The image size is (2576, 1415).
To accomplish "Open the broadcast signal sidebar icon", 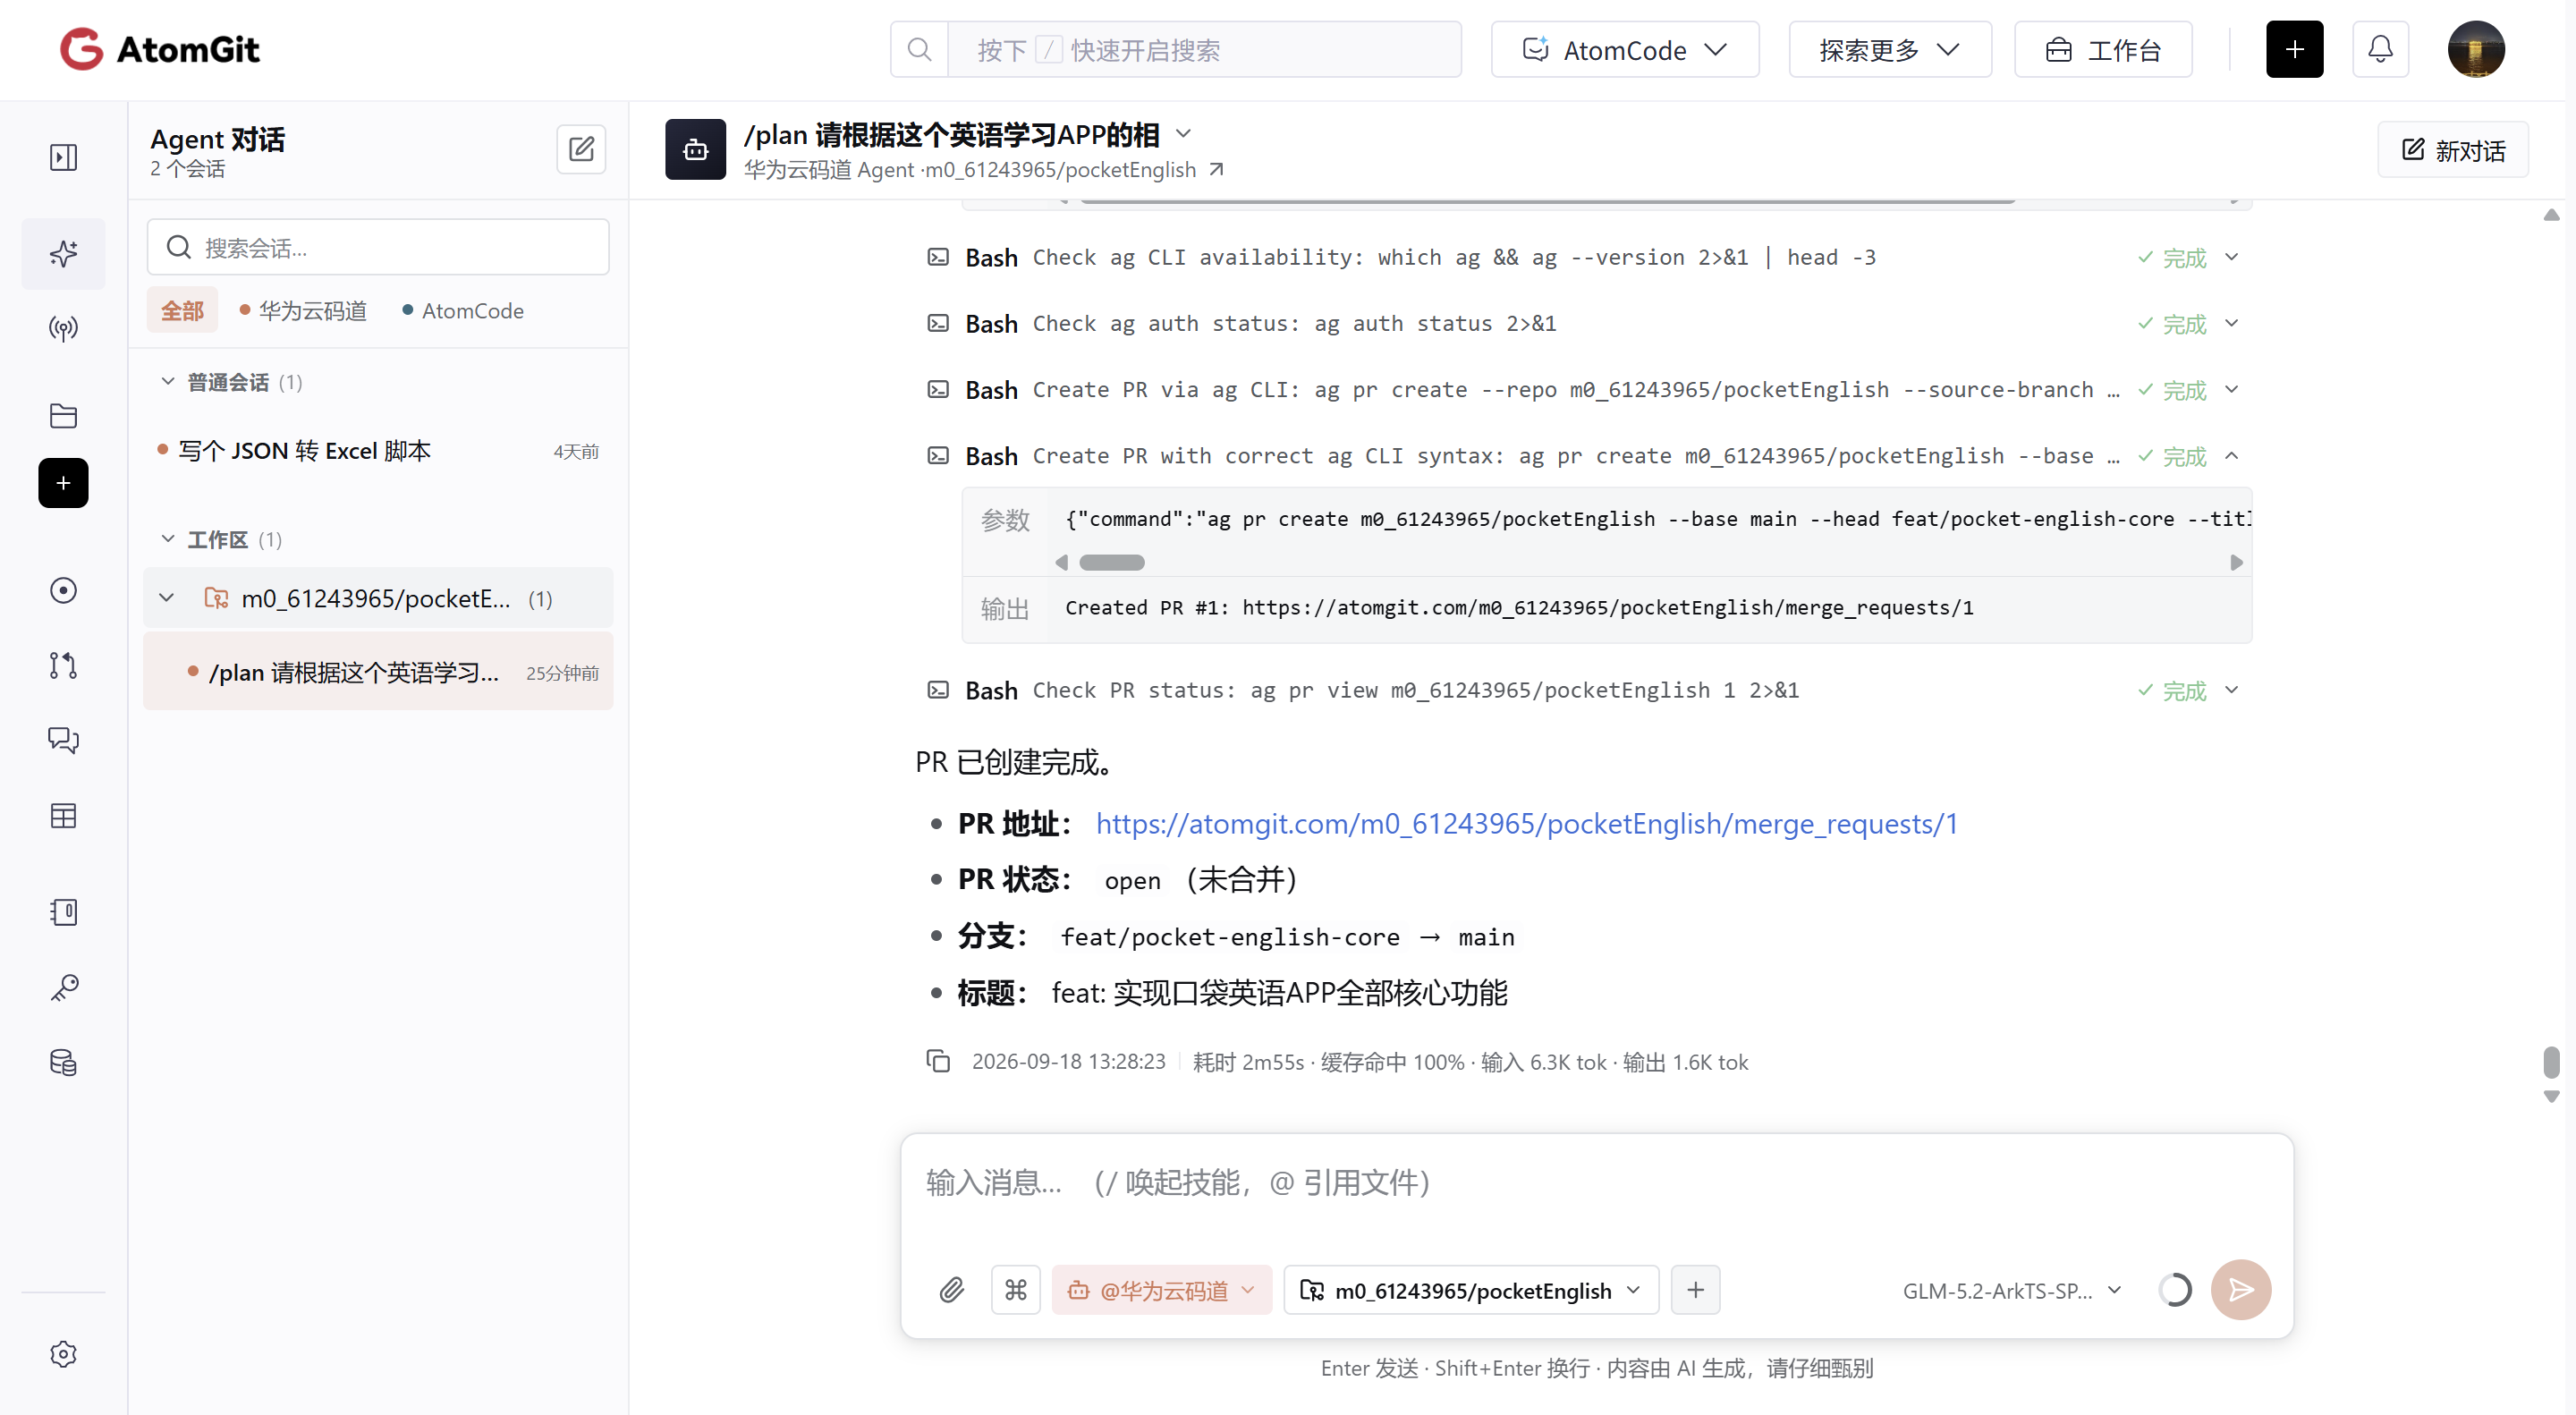I will click(63, 328).
